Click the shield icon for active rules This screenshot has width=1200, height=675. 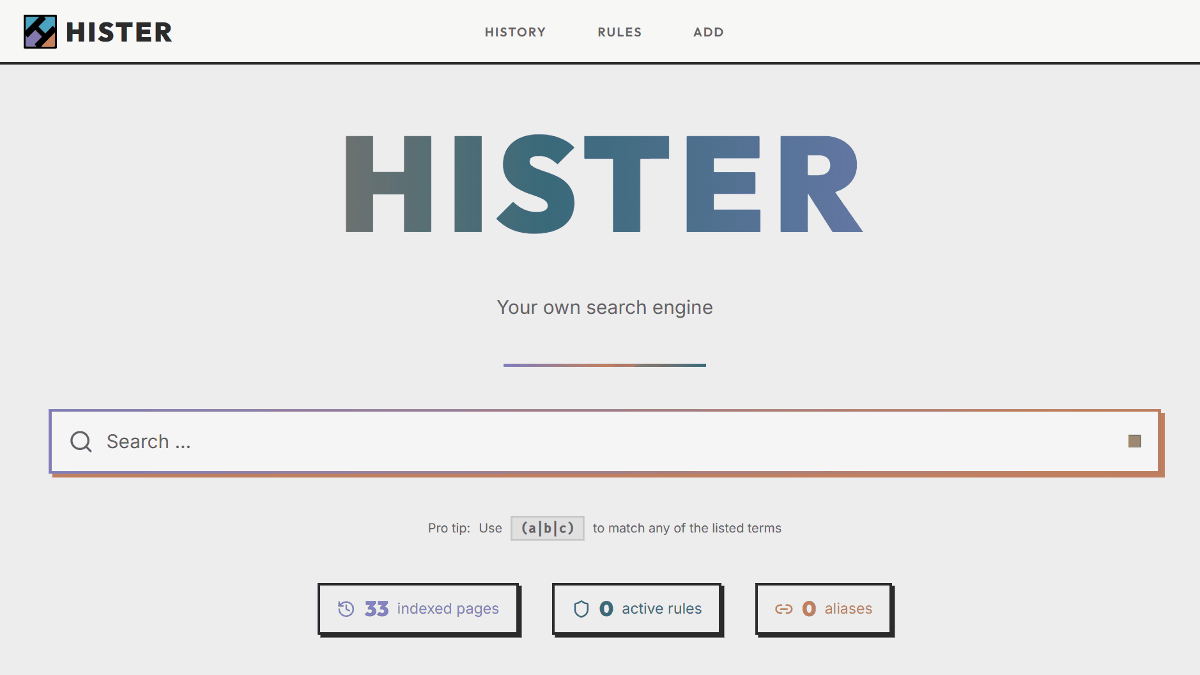[581, 609]
